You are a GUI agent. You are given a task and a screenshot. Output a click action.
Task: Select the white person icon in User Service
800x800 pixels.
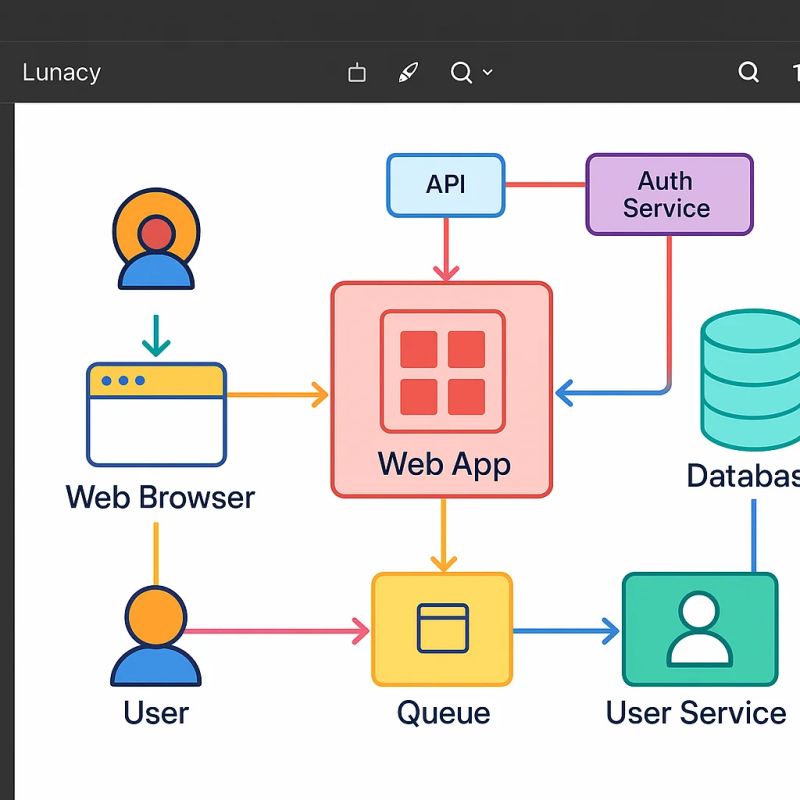[x=700, y=630]
